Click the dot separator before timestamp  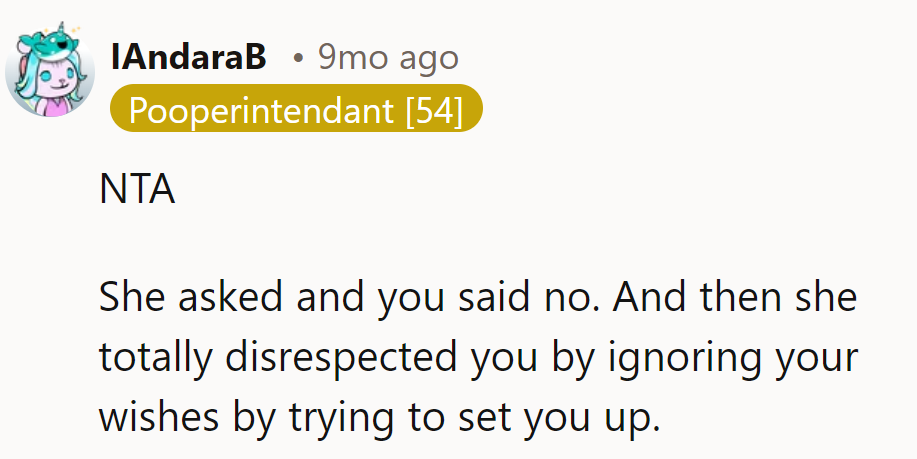tap(298, 58)
